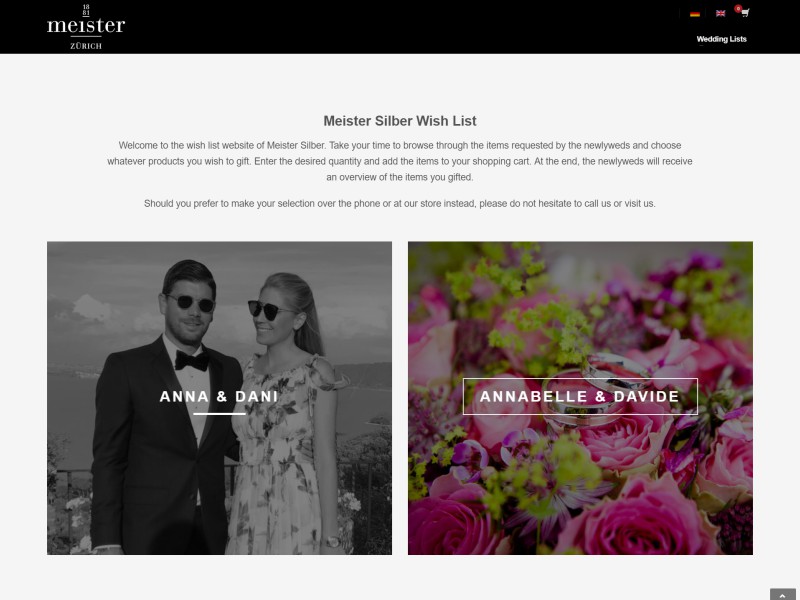Open the shopping cart icon

tap(745, 13)
